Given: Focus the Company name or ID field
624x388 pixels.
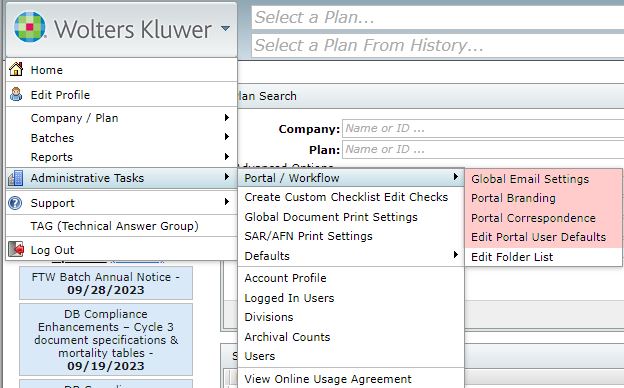Looking at the screenshot, I should (x=483, y=129).
